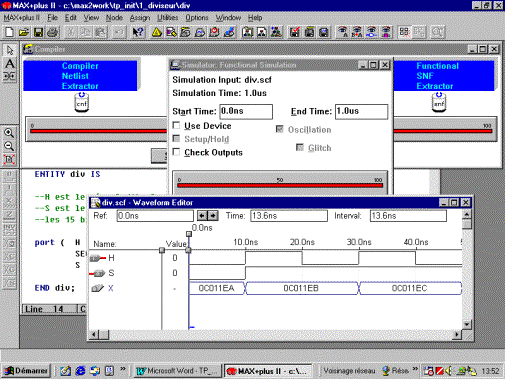Click the 'END div;' line in text editor

(x=55, y=288)
